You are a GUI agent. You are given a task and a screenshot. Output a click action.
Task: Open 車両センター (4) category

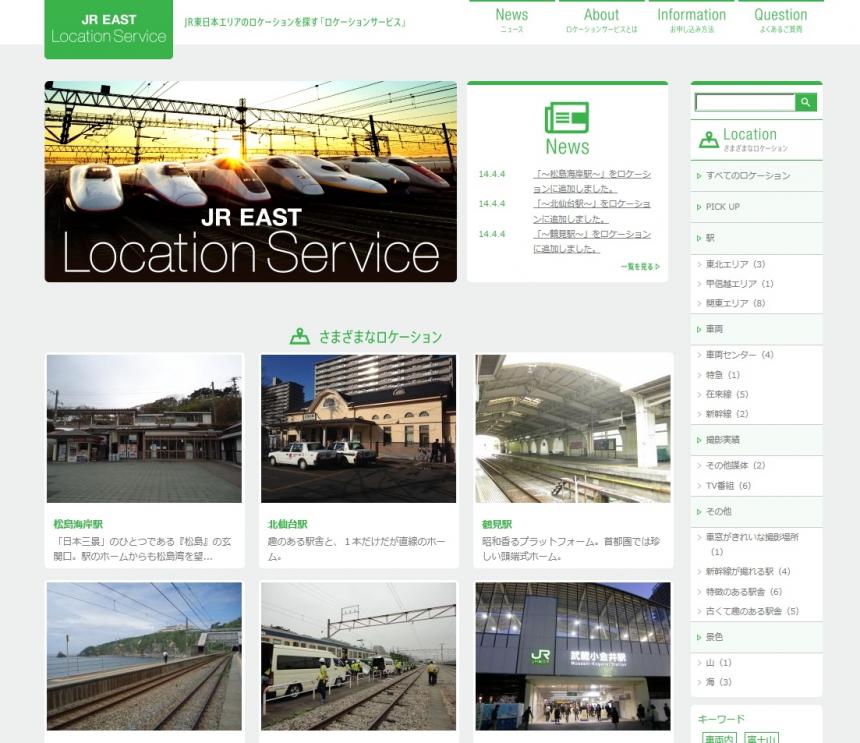739,355
